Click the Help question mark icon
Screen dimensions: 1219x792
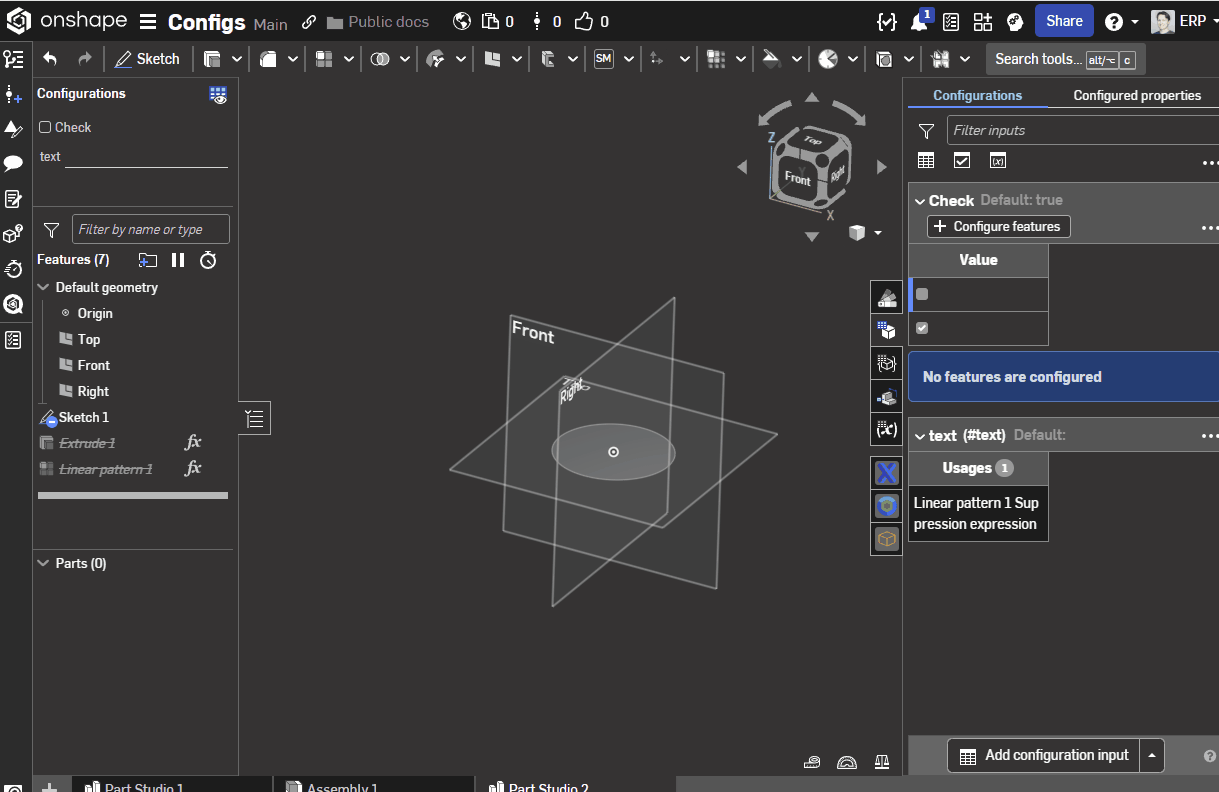click(1114, 22)
